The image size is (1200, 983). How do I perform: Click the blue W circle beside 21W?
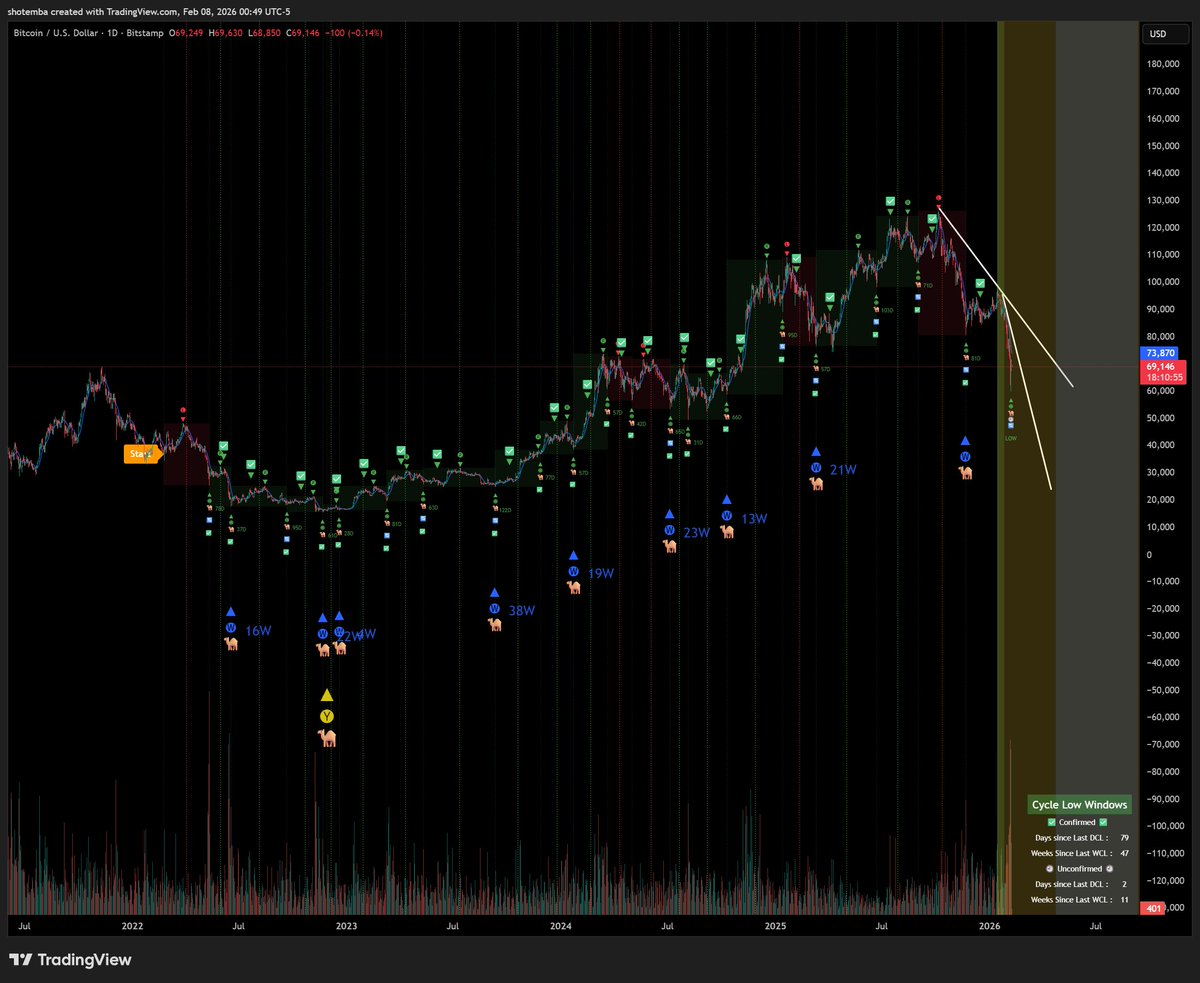pos(816,467)
